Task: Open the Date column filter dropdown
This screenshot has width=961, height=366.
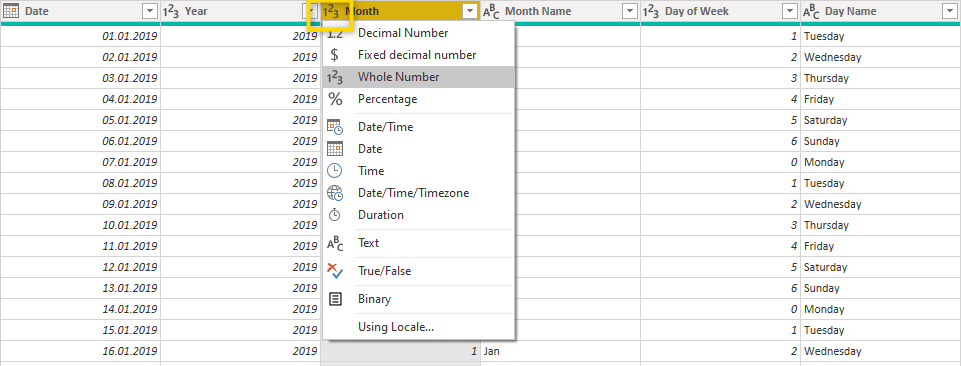Action: (x=150, y=11)
